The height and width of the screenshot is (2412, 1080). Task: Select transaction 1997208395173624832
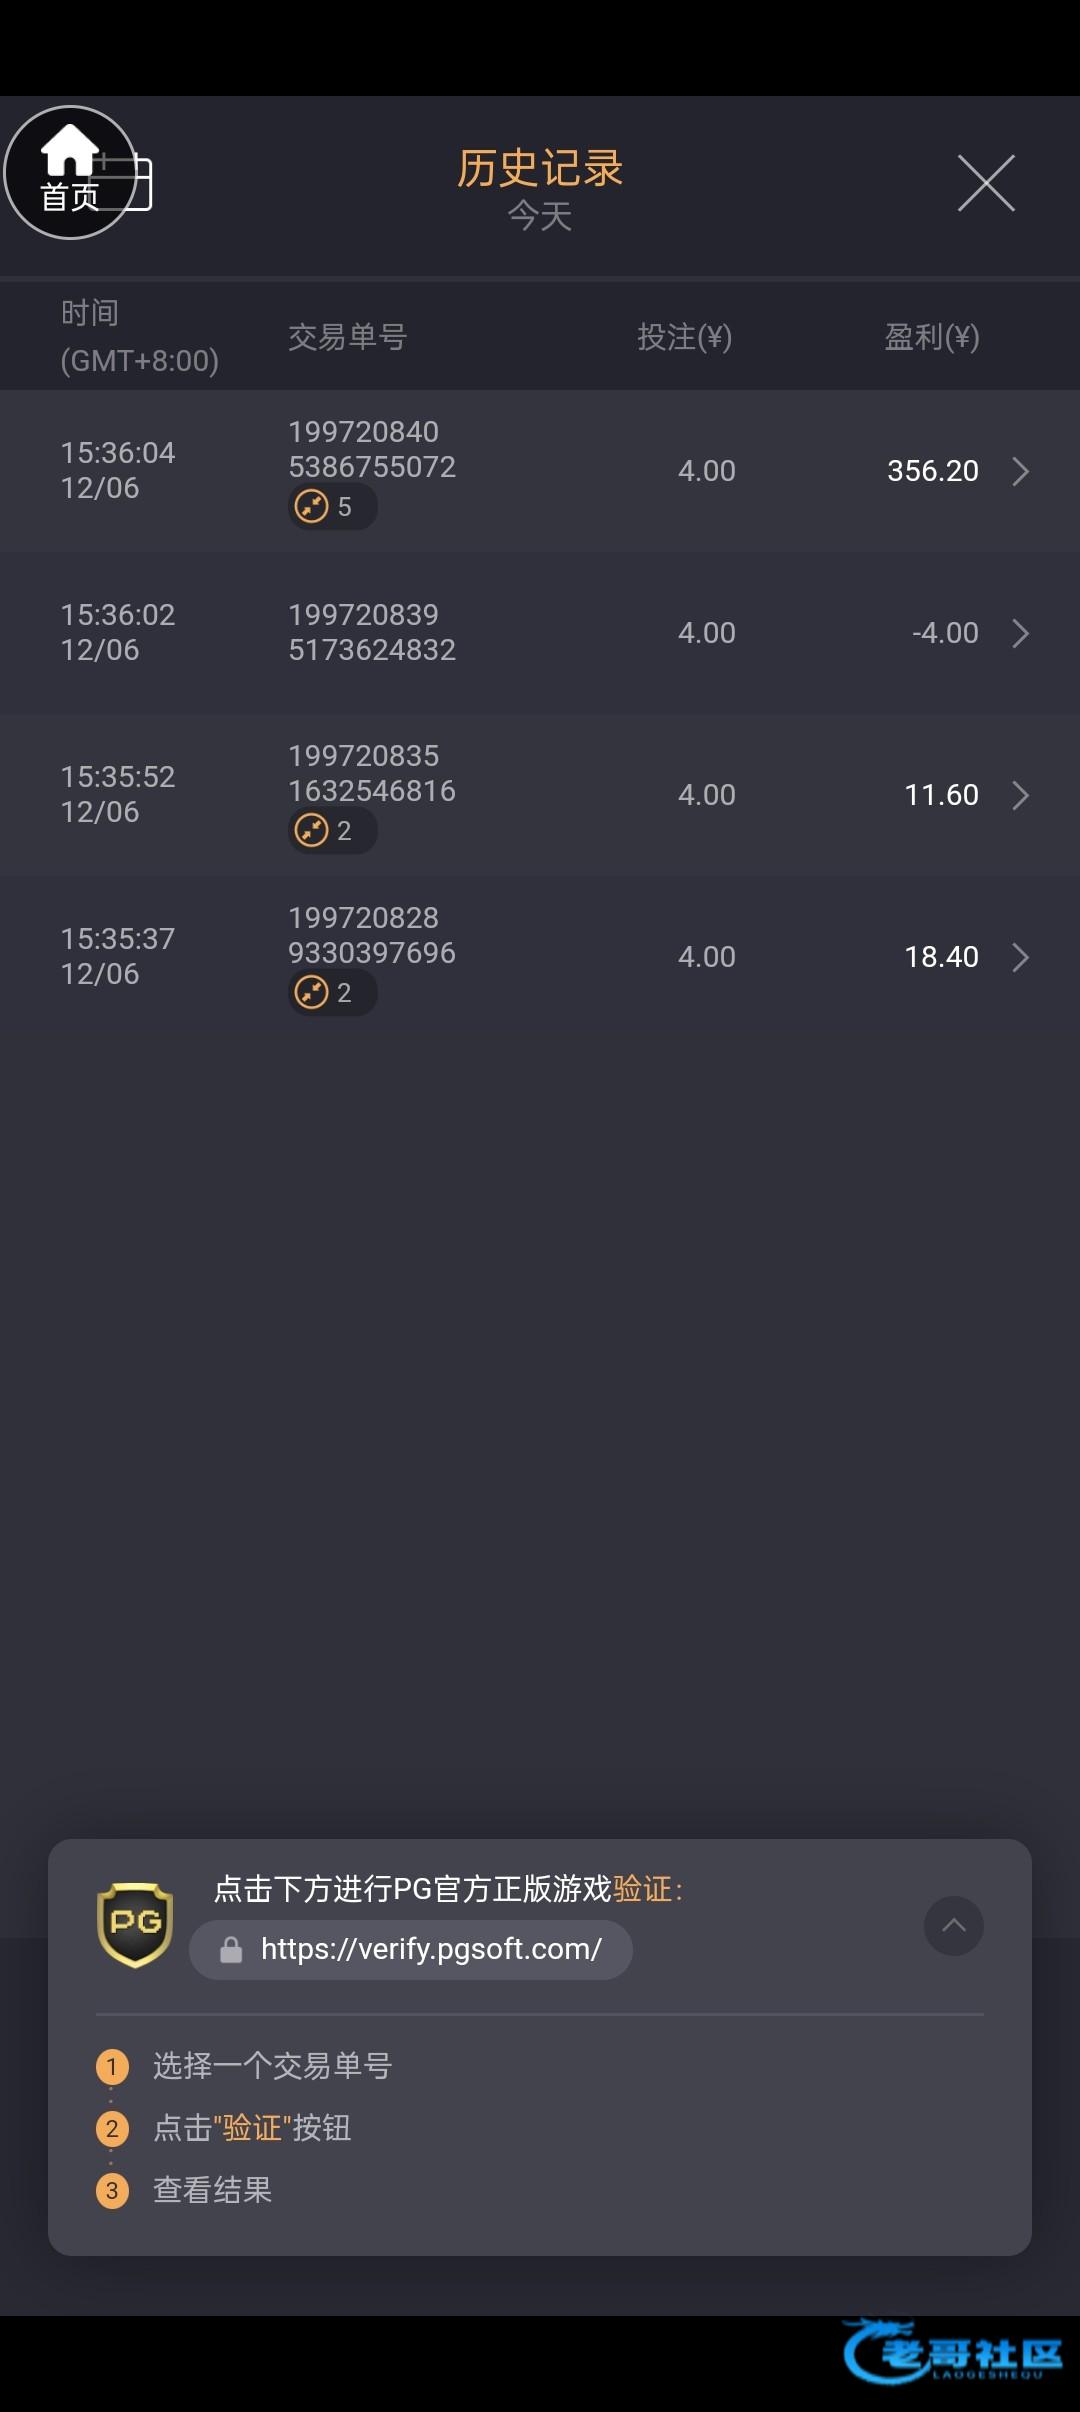tap(371, 632)
